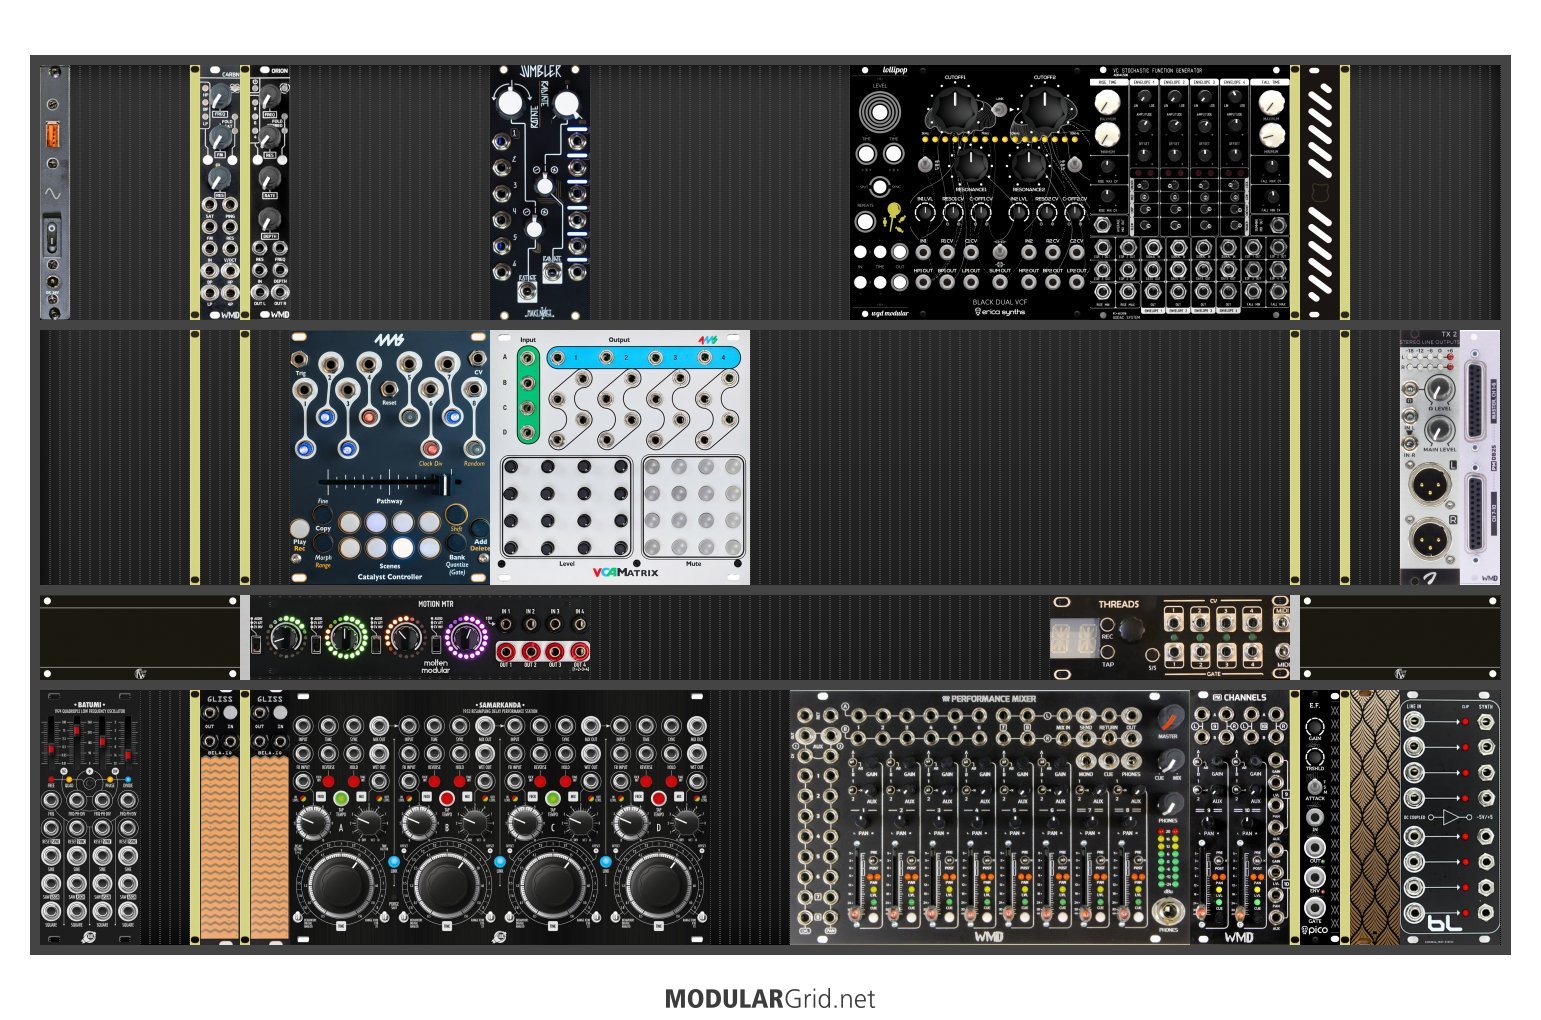
Task: Click the CUTOFF1 knob on Black Dual VCF
Action: coord(955,108)
